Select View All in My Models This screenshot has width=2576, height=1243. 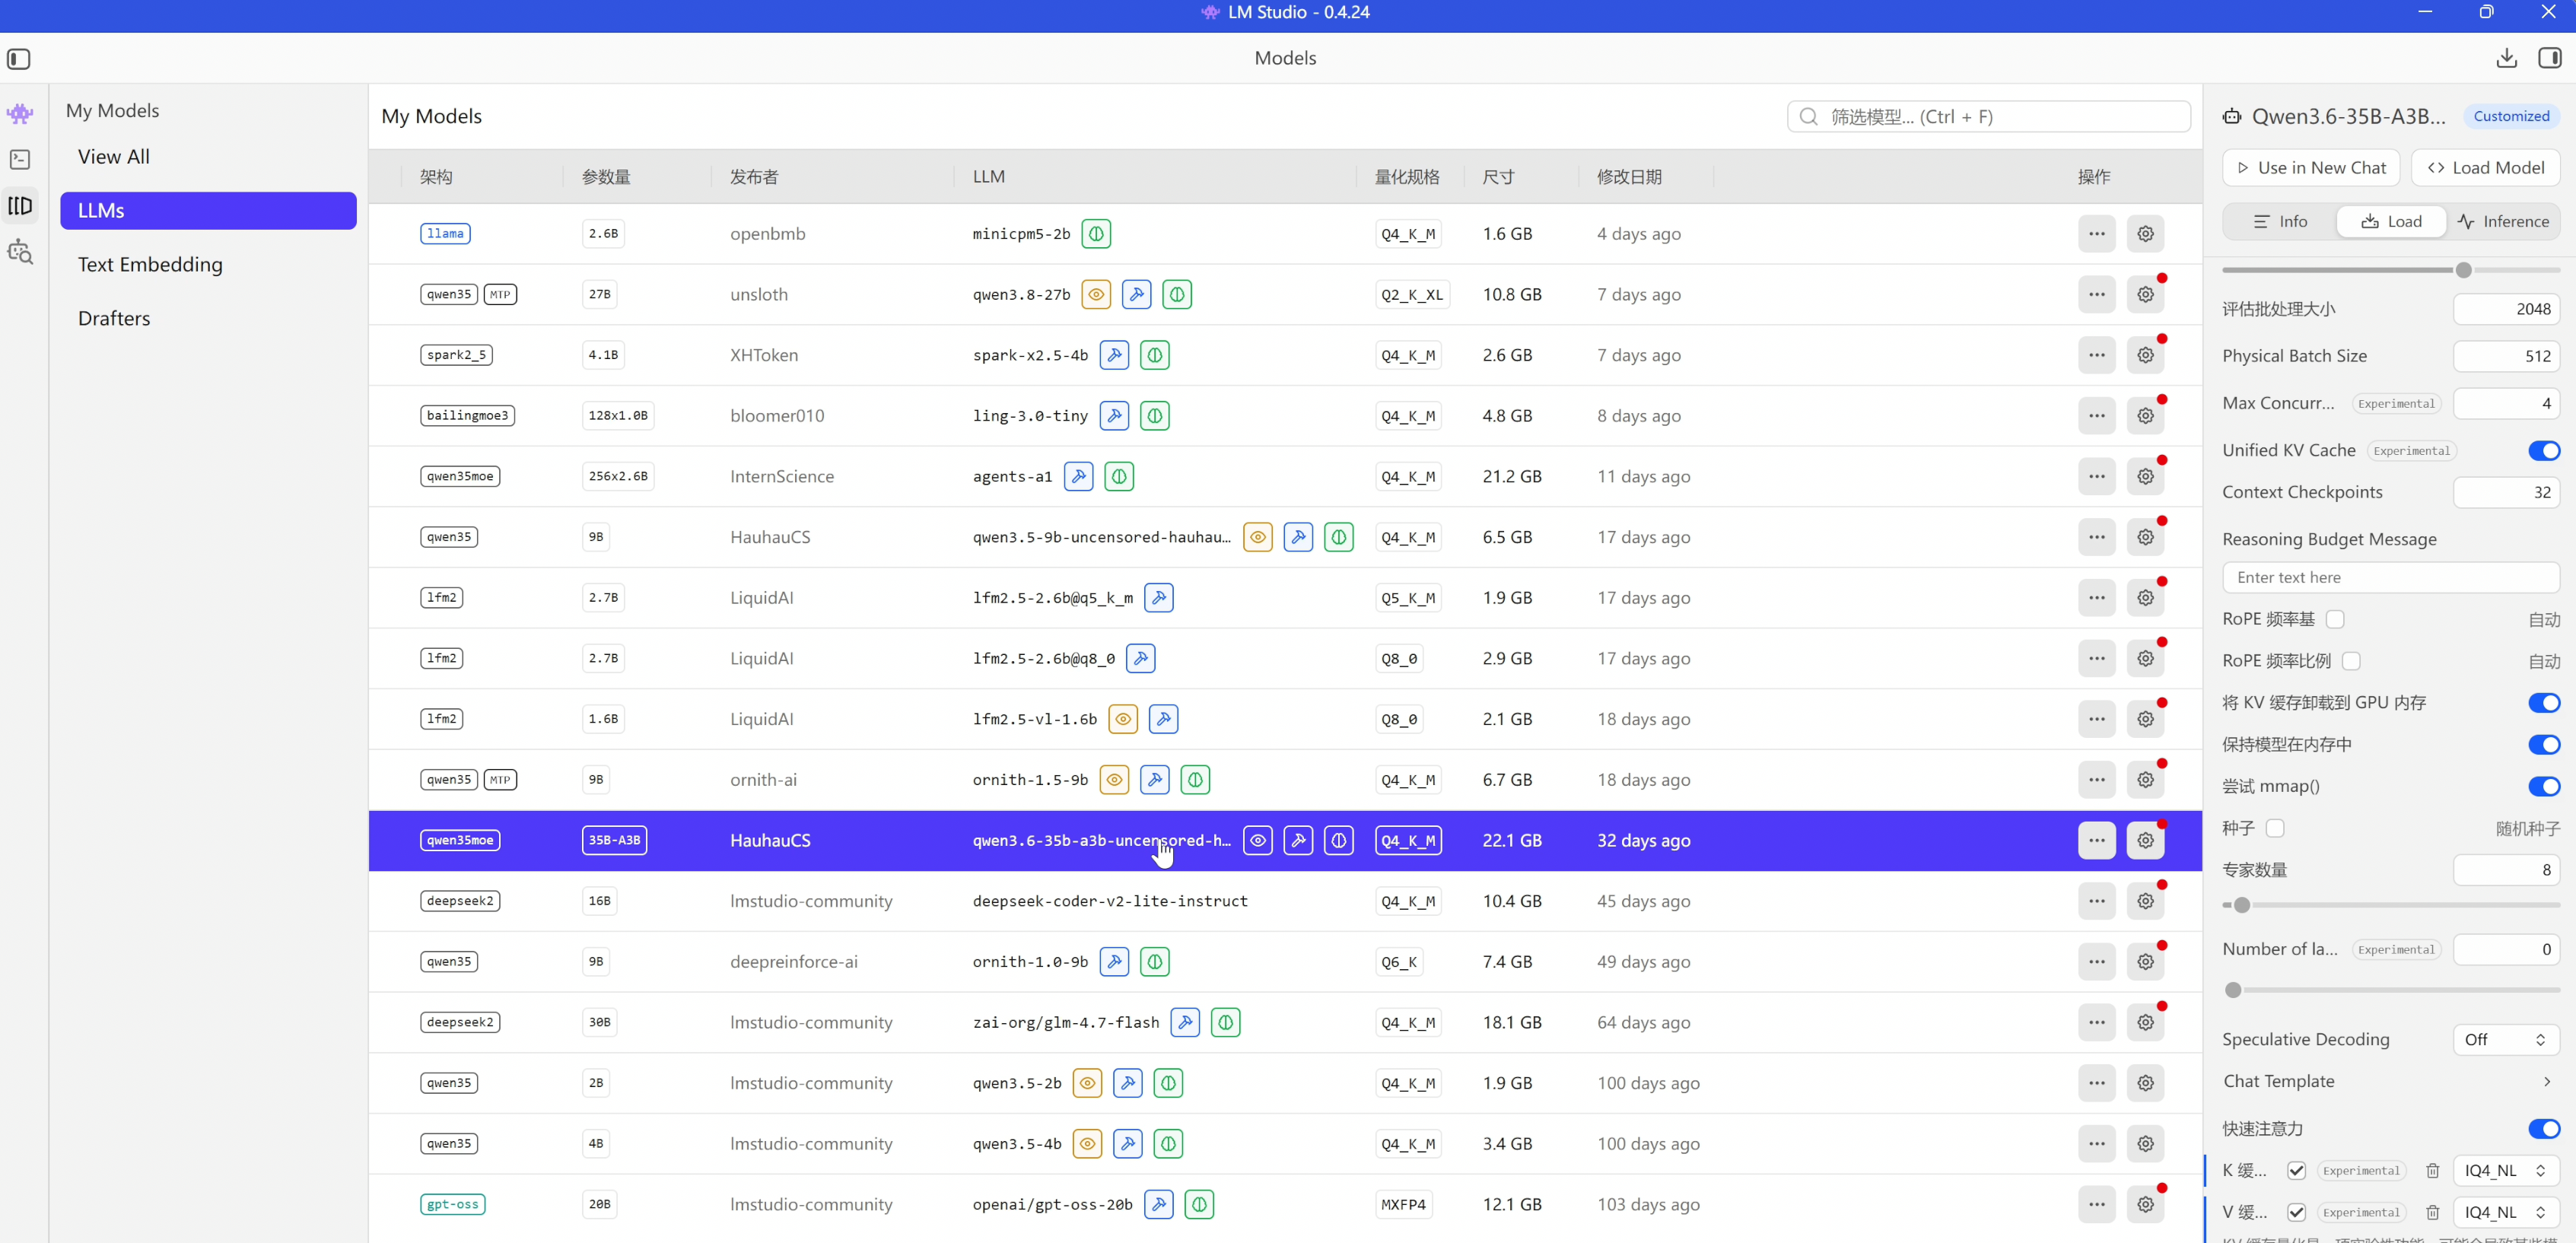click(208, 157)
